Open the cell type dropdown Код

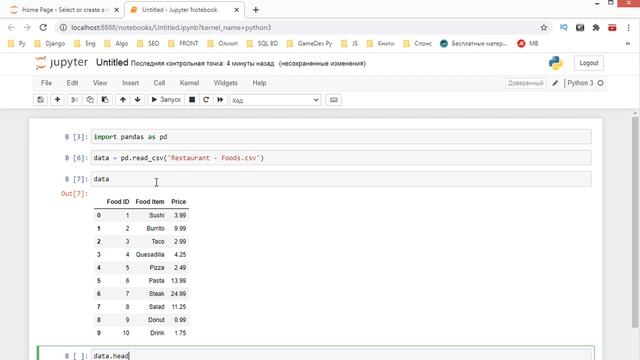coord(276,100)
